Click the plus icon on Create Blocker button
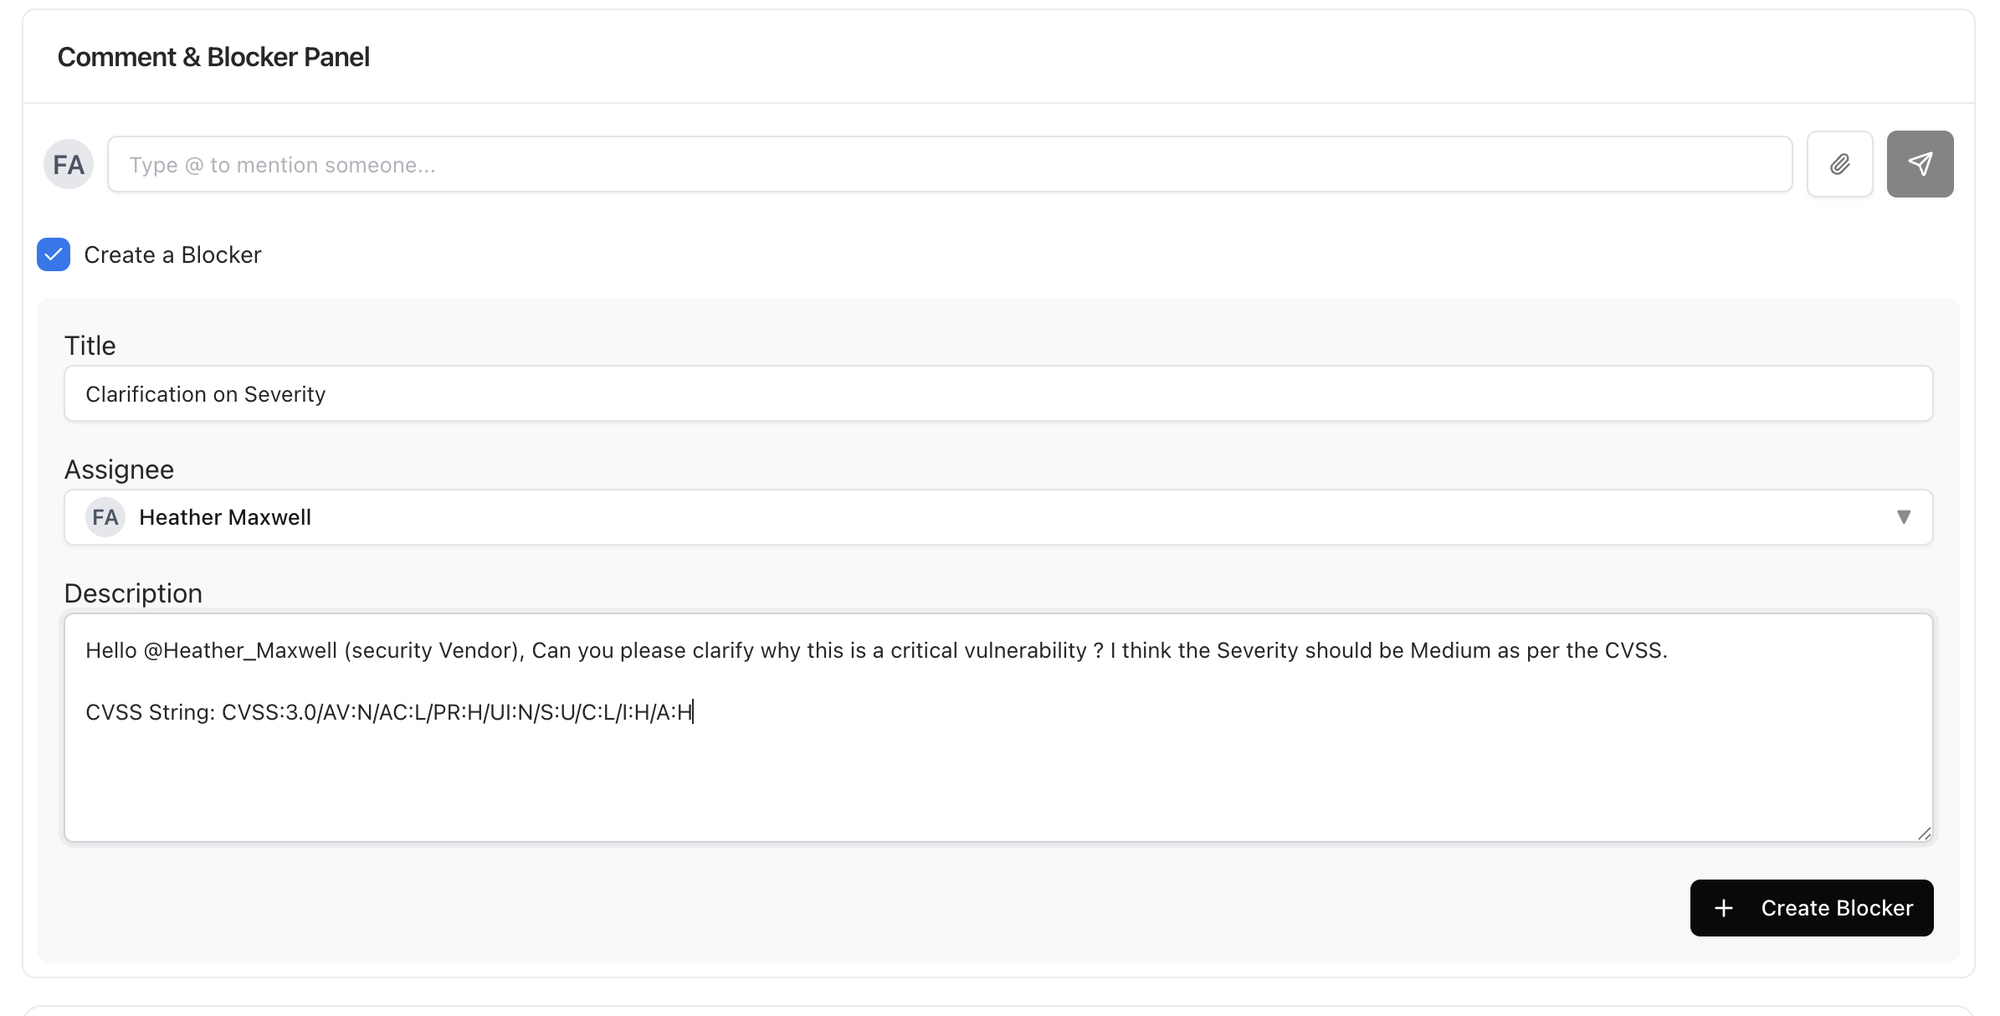The width and height of the screenshot is (2000, 1016). (x=1723, y=908)
